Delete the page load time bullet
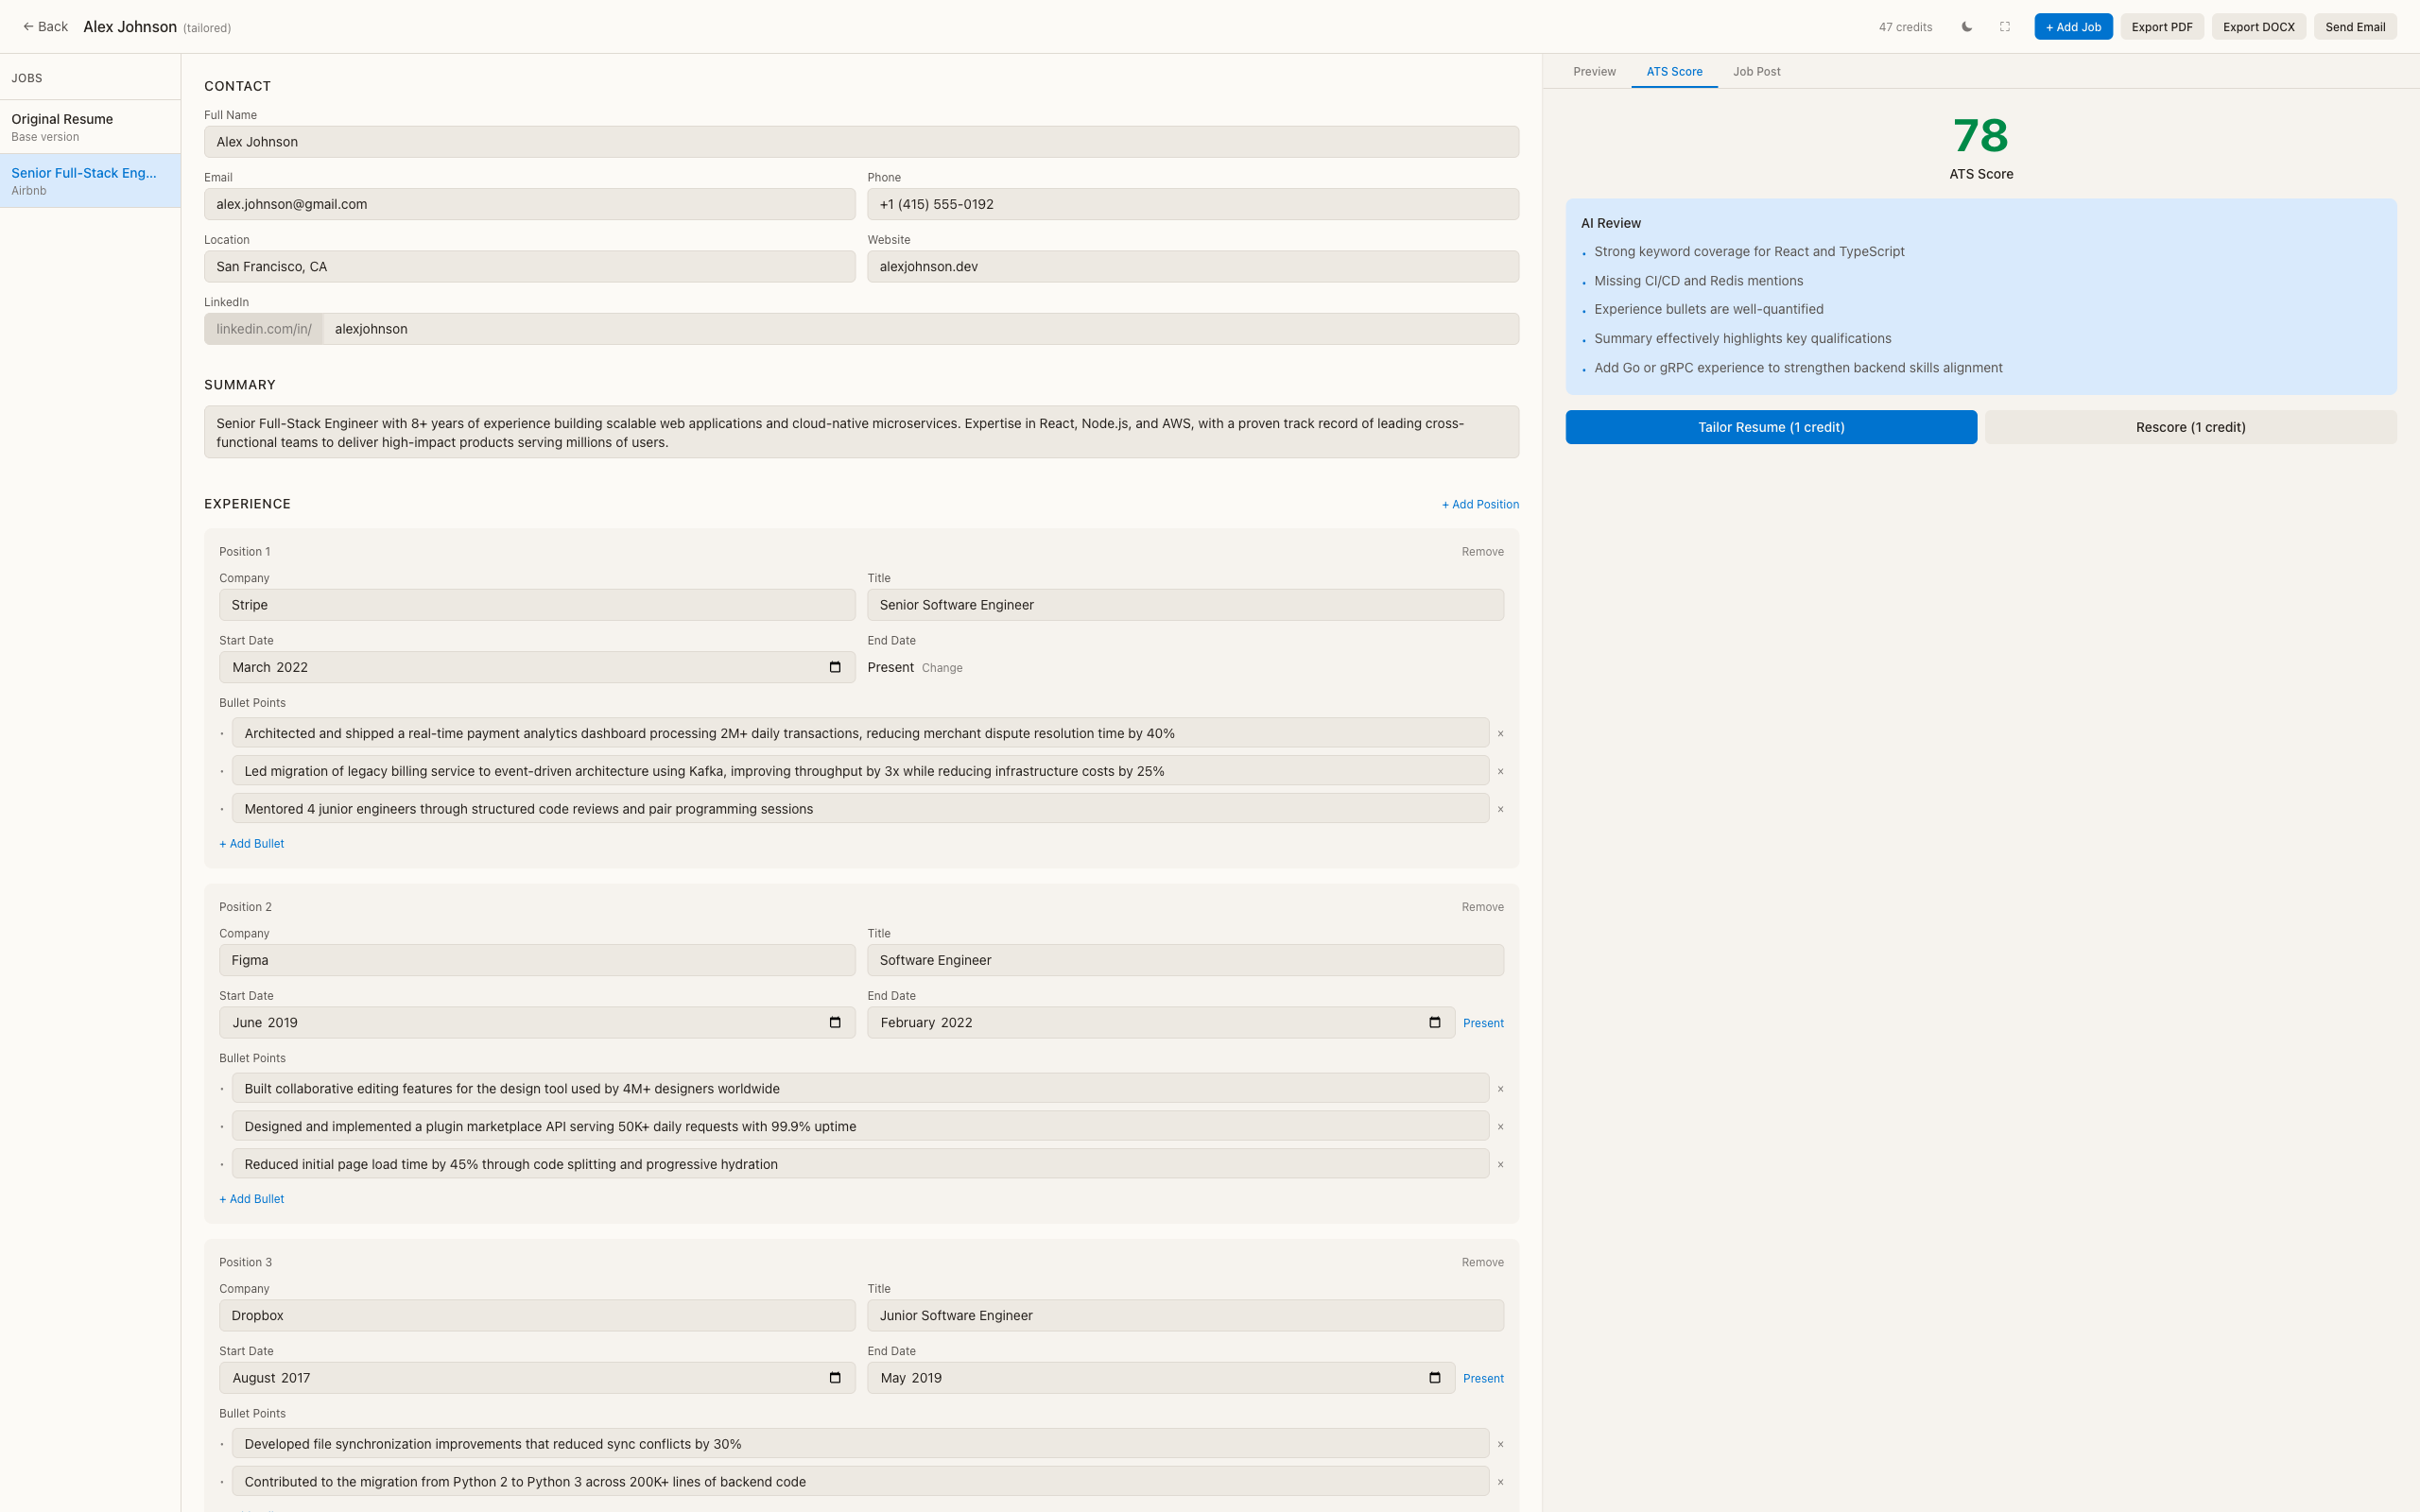The width and height of the screenshot is (2420, 1512). coord(1500,1164)
